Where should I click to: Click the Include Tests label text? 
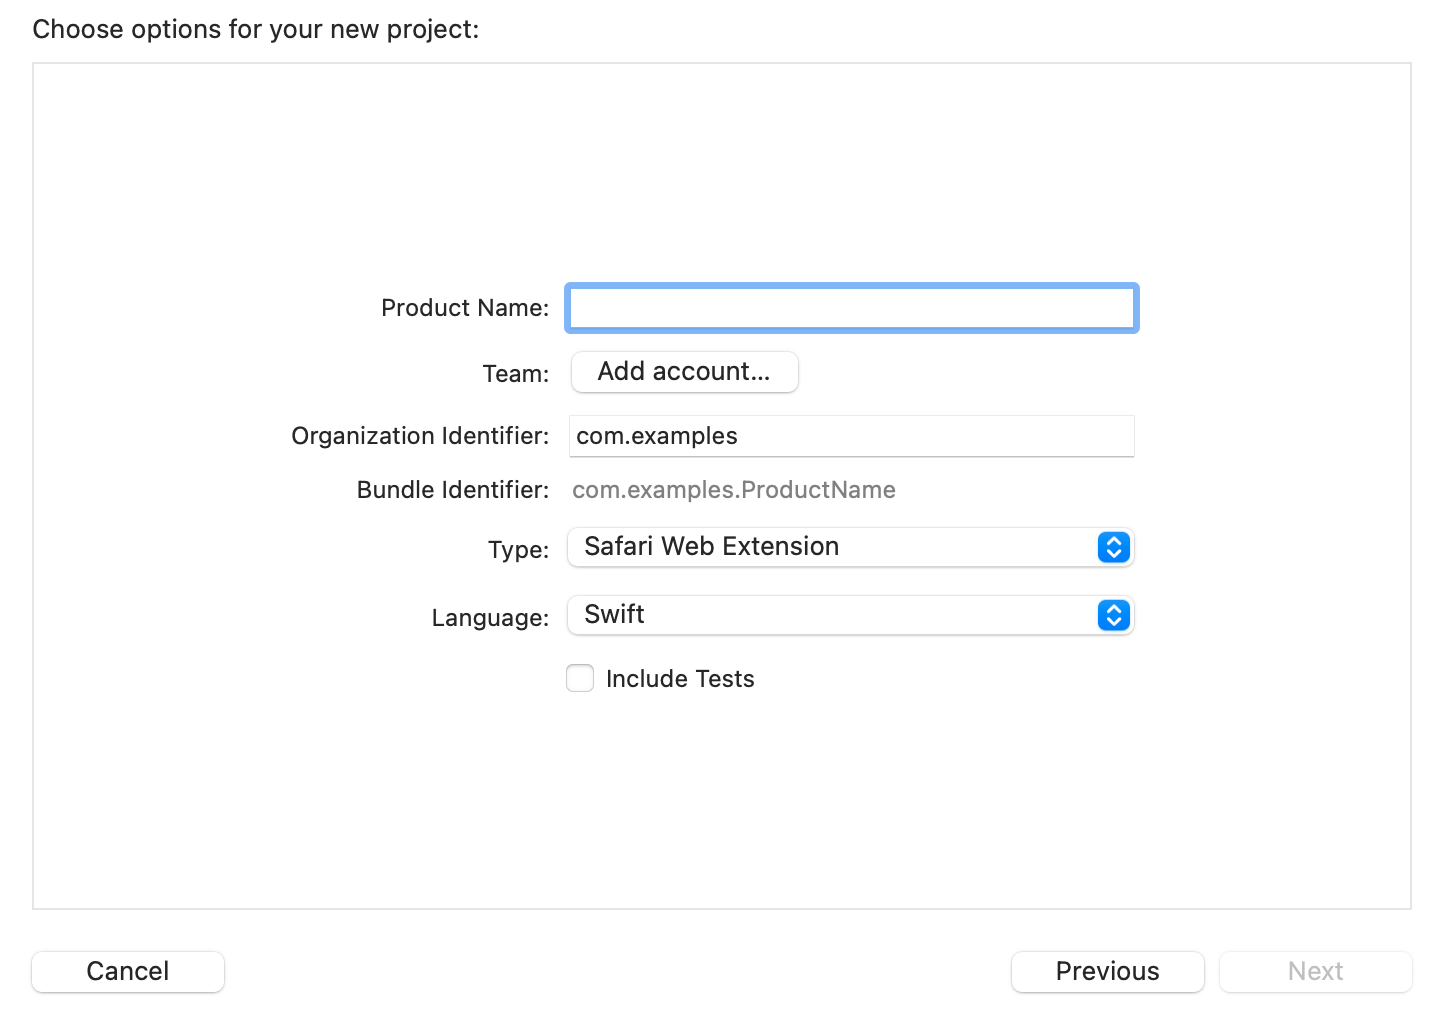click(x=680, y=679)
